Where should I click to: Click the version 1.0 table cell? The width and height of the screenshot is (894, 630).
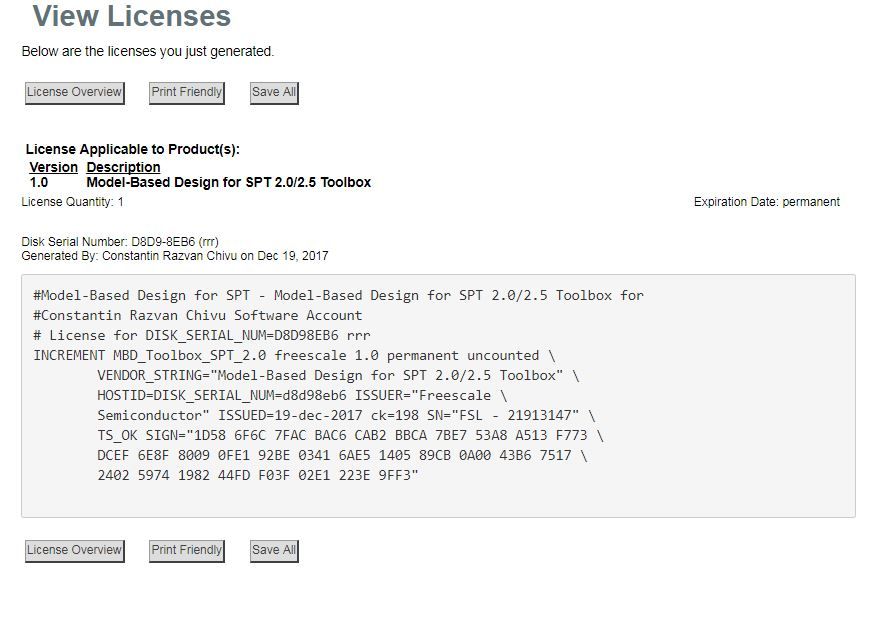(39, 182)
